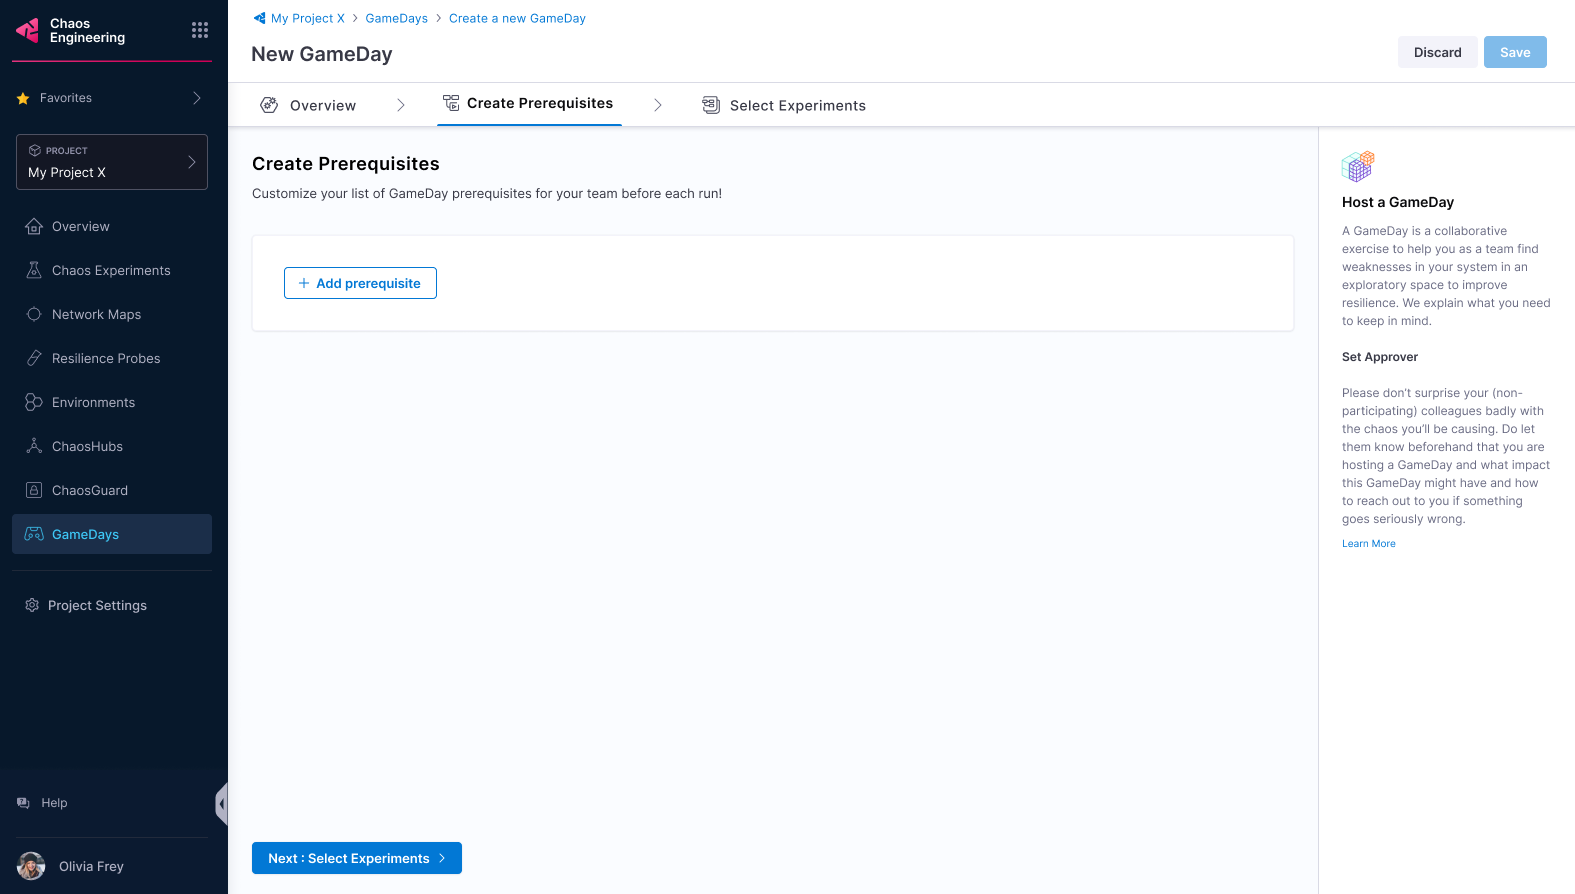Expand the Favorites section chevron

[196, 98]
